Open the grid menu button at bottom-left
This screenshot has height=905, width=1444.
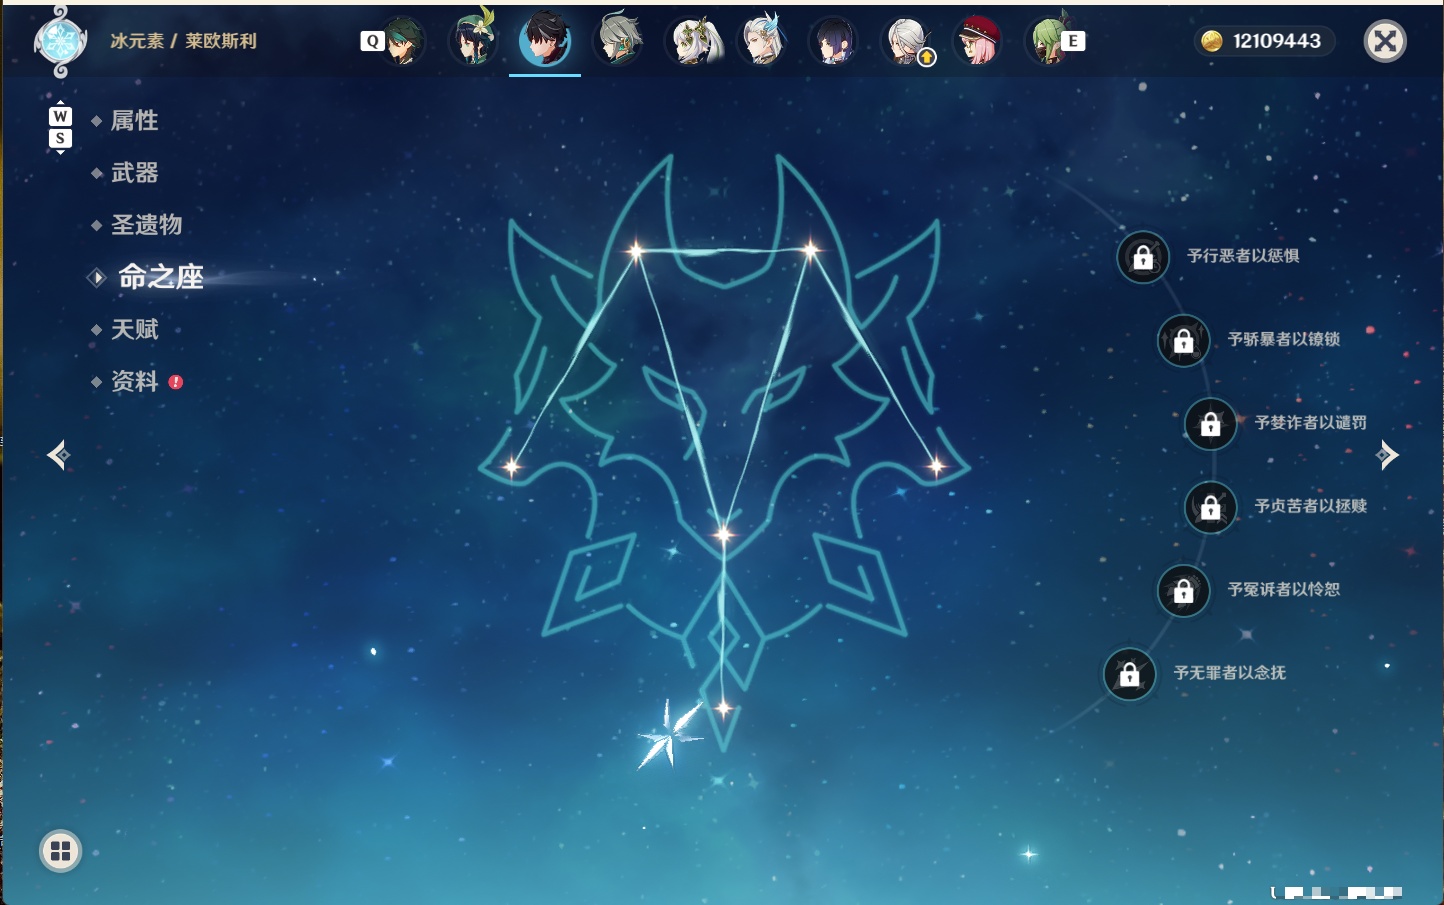point(60,851)
